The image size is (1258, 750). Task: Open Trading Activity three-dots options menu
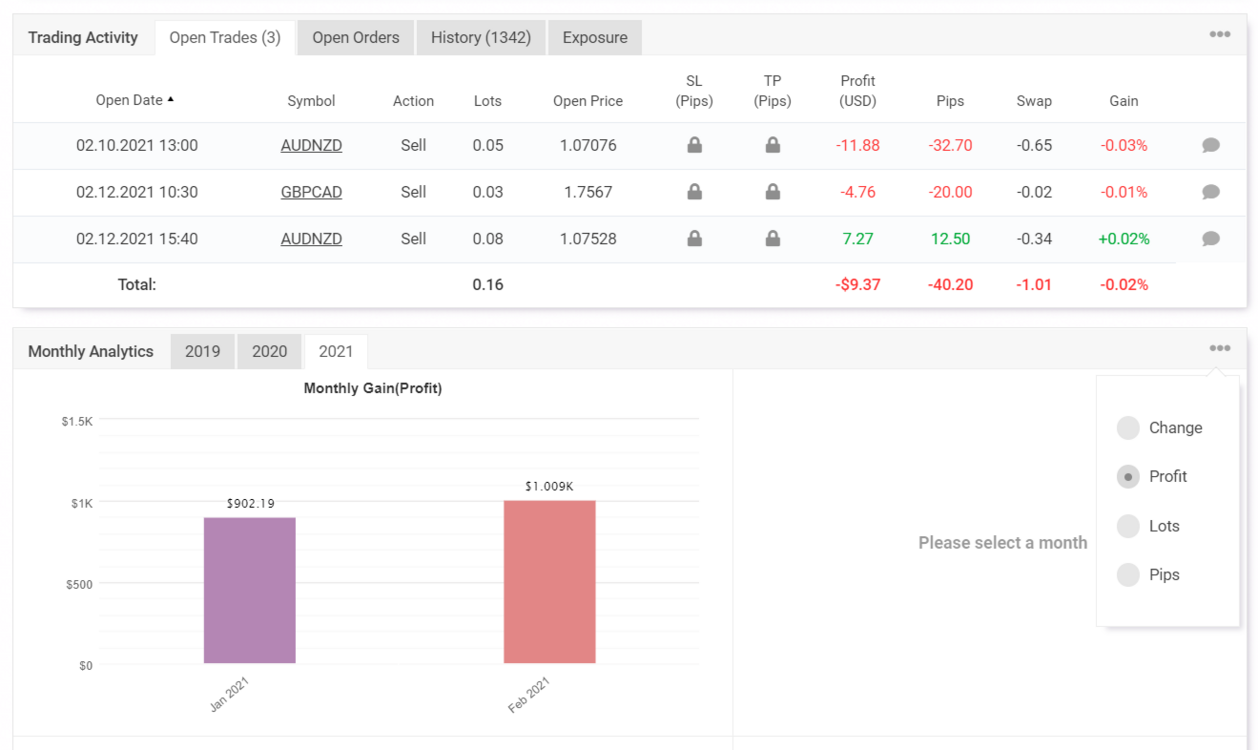[x=1219, y=34]
